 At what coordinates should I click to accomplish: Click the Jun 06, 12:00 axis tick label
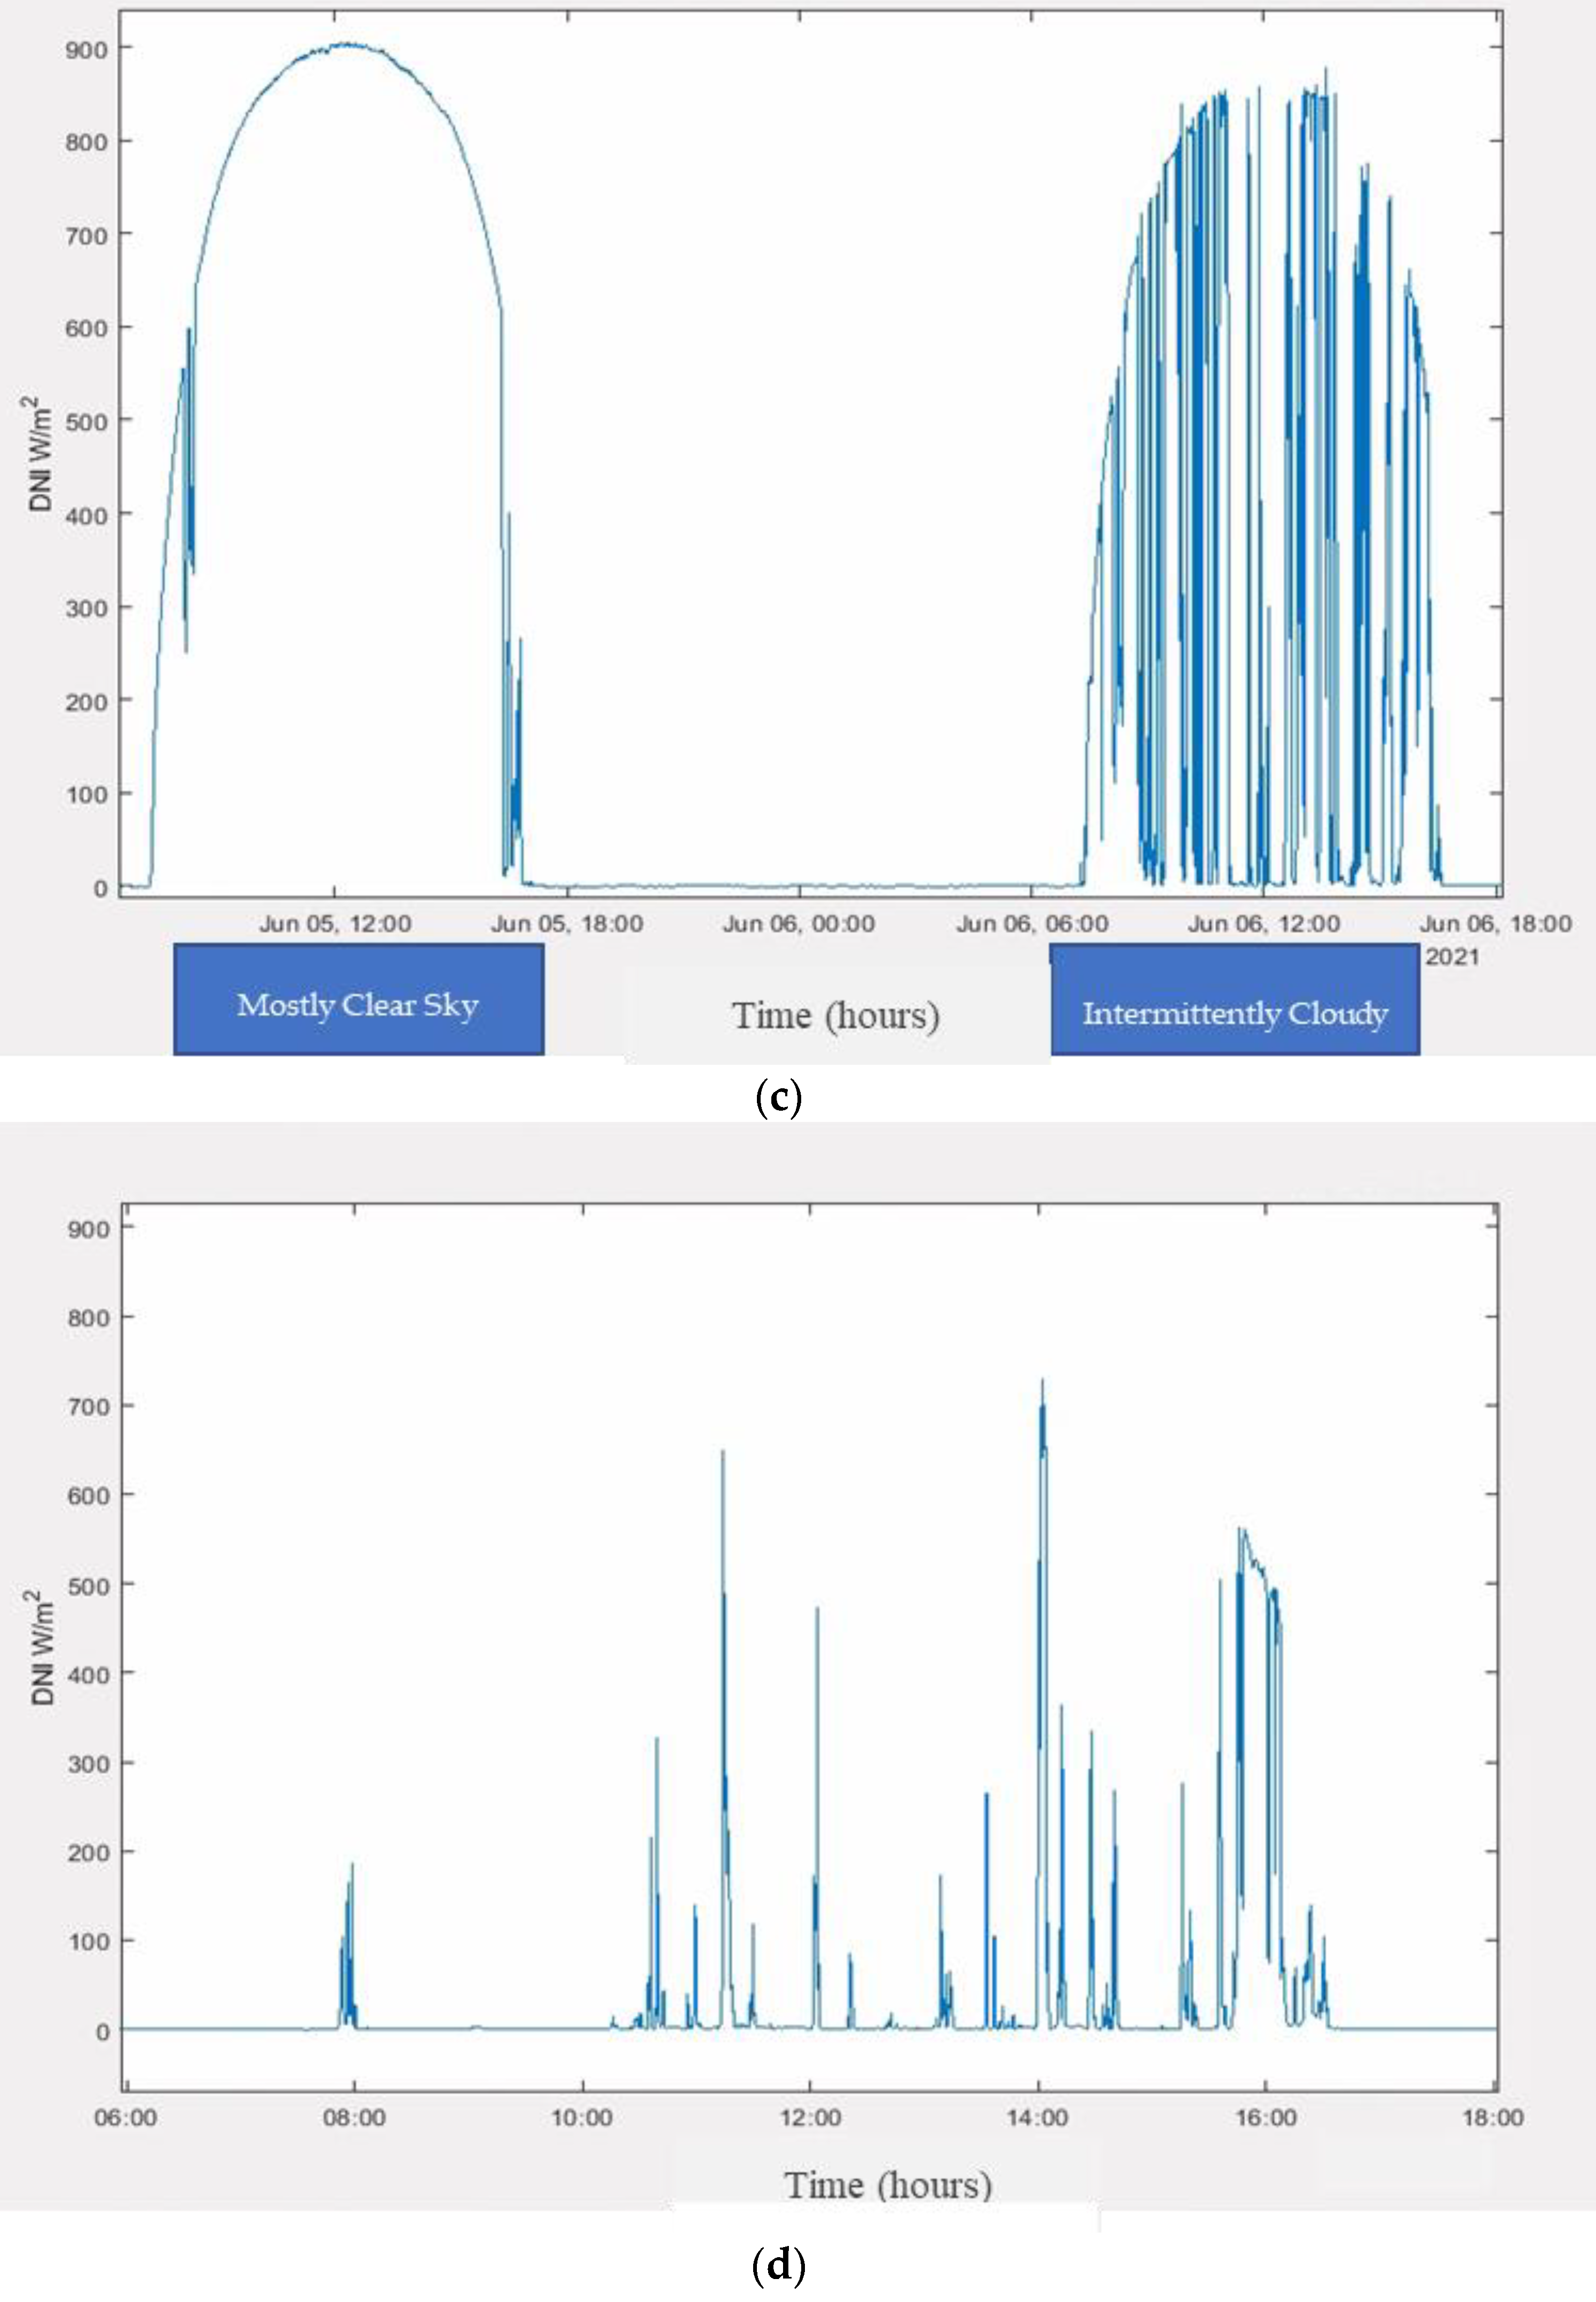tap(1264, 923)
